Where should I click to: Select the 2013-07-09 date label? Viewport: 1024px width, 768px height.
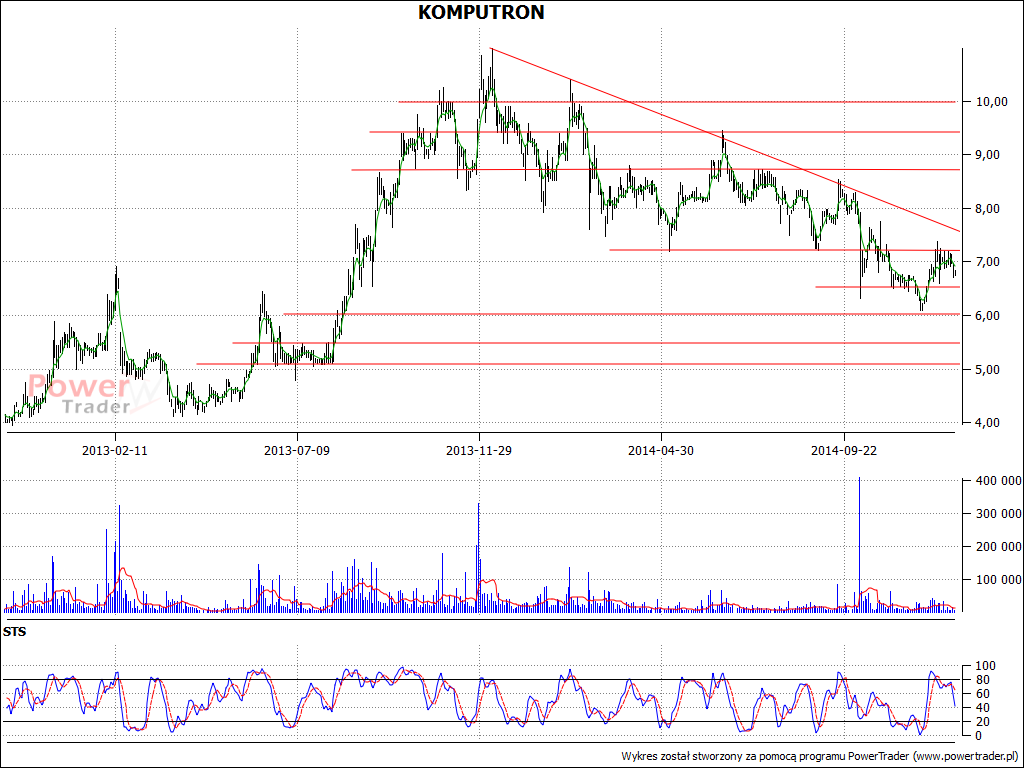pos(297,451)
